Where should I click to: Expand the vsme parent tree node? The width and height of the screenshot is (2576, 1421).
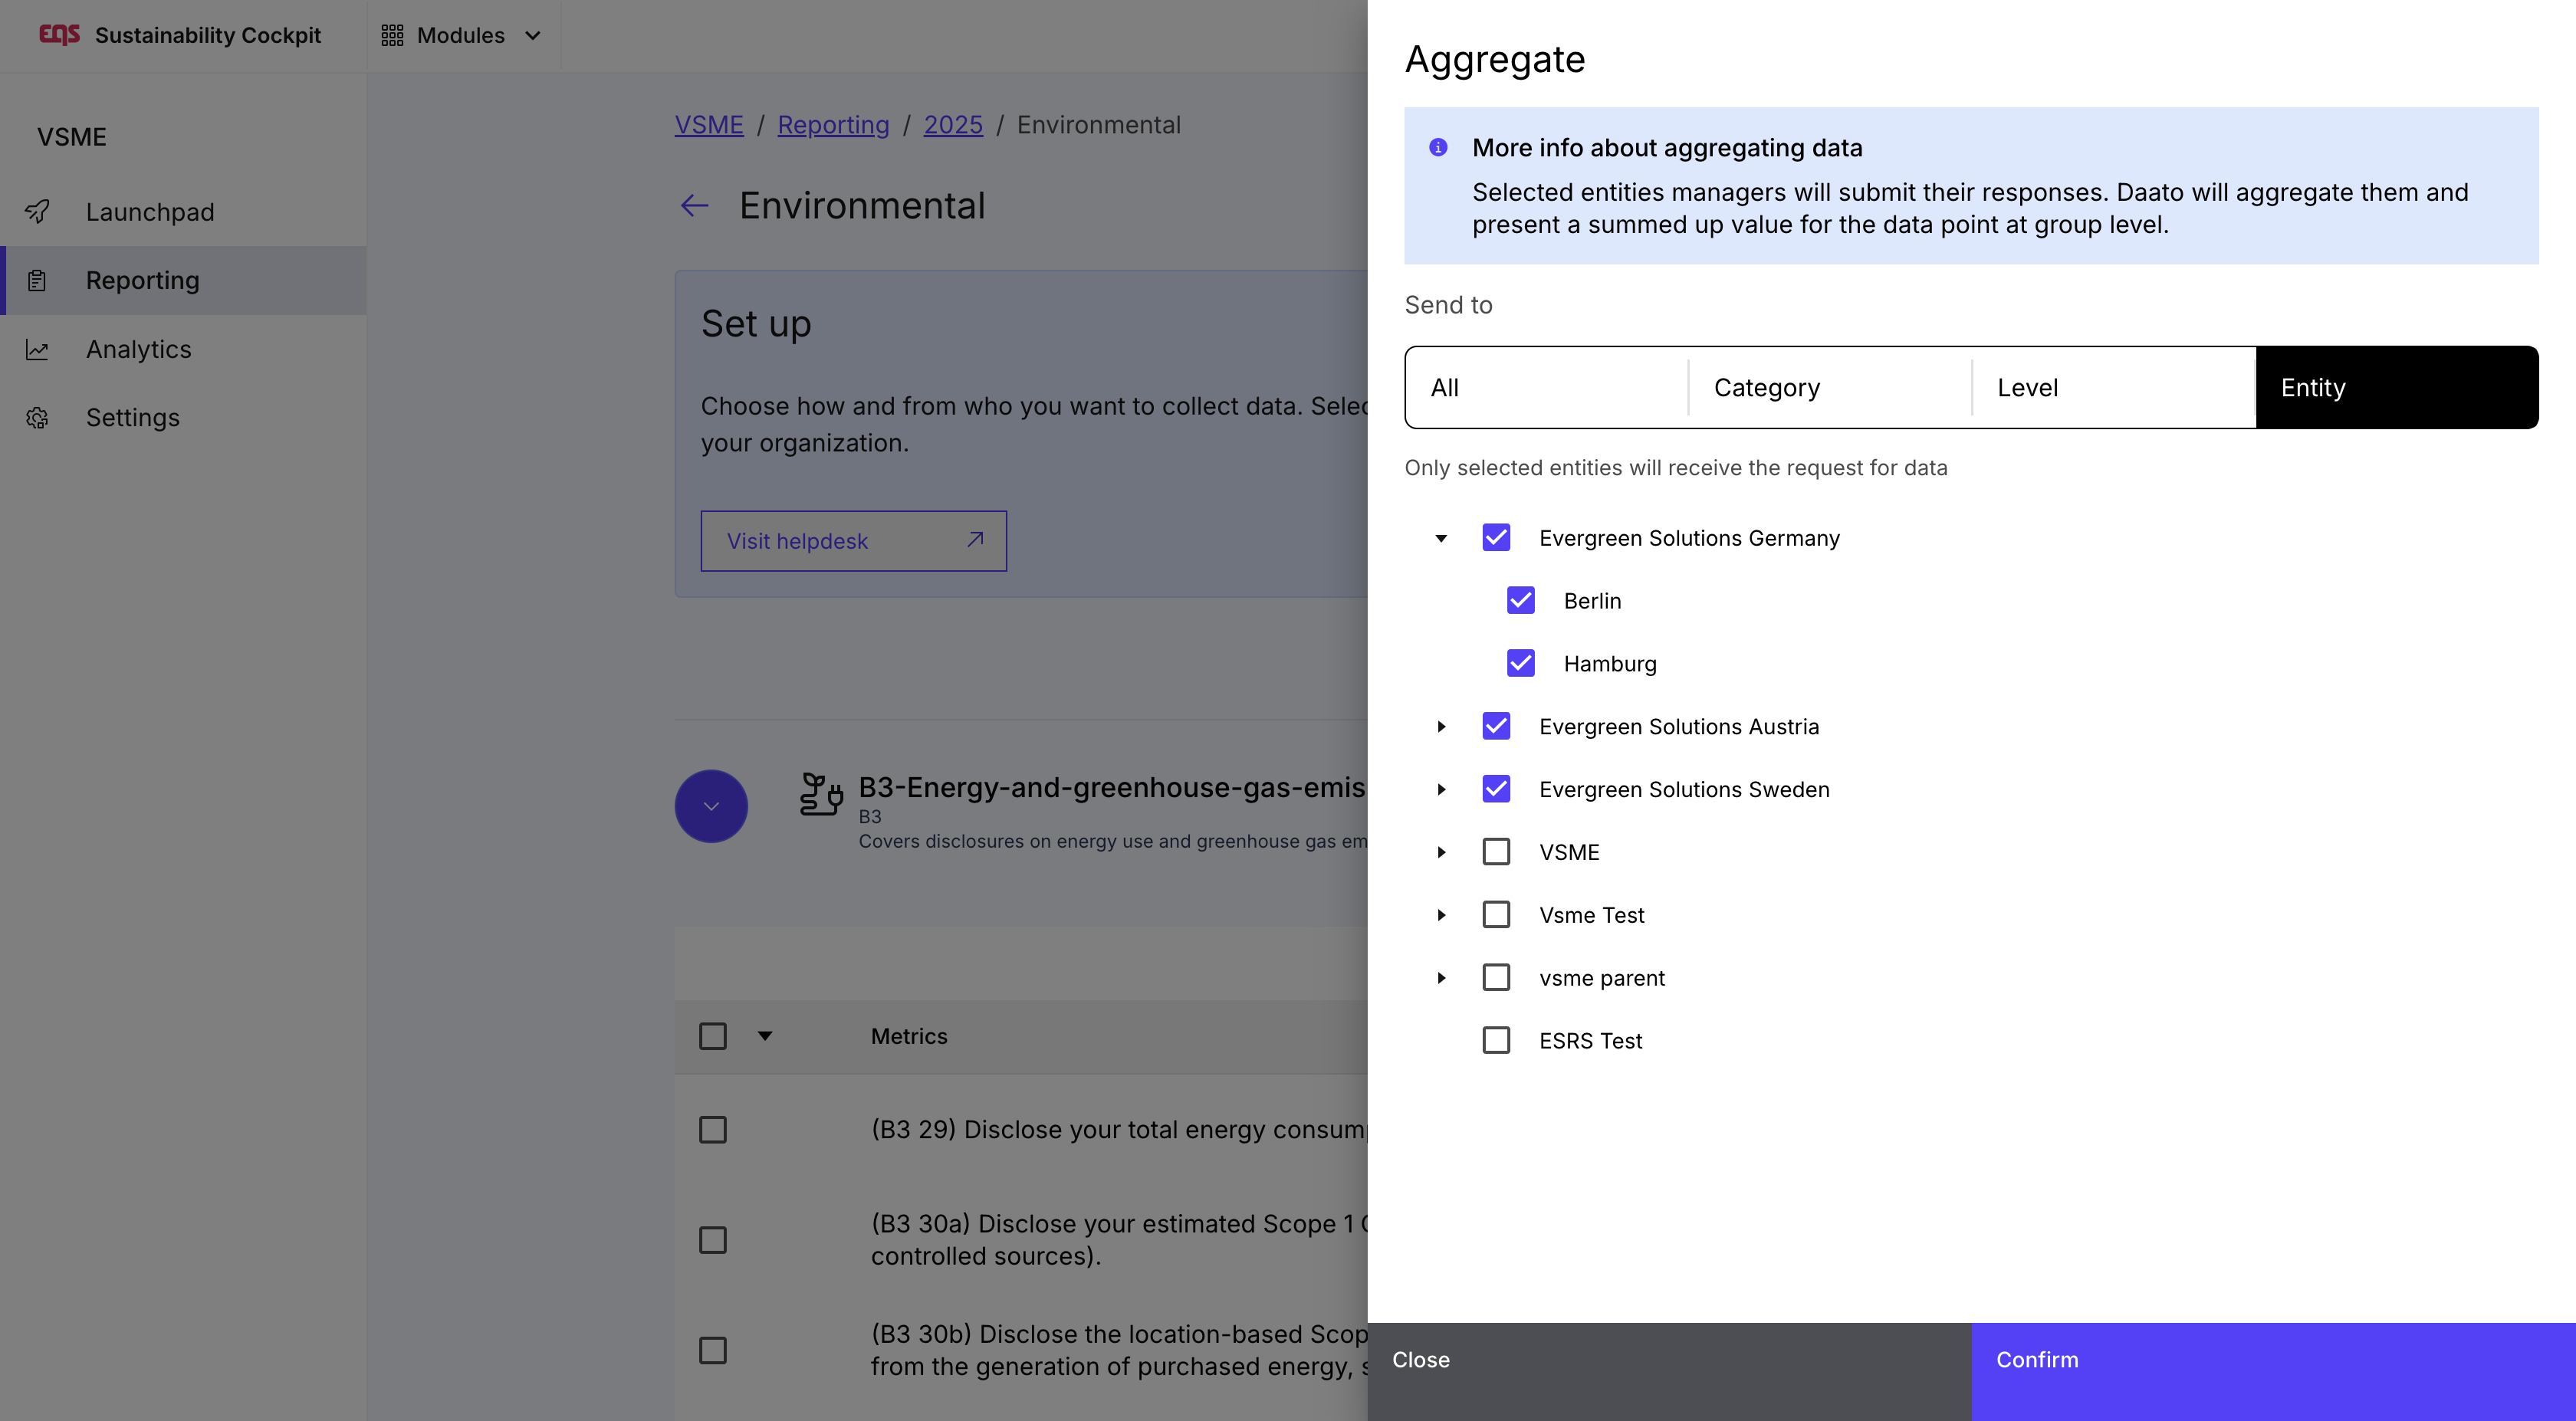click(1441, 978)
